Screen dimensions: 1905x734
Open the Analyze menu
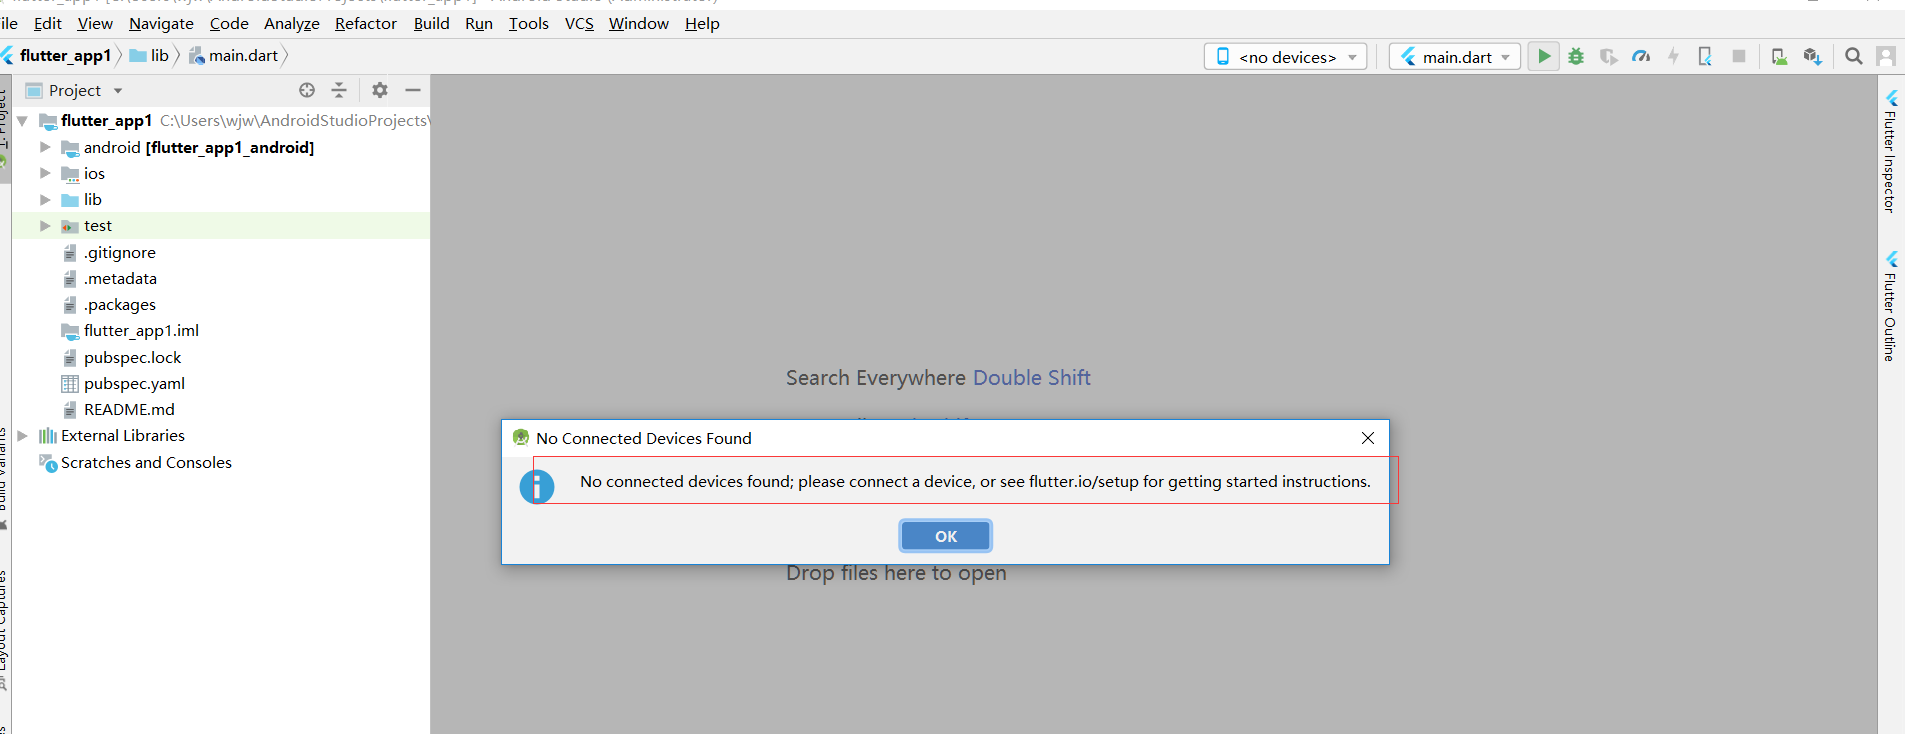click(292, 23)
